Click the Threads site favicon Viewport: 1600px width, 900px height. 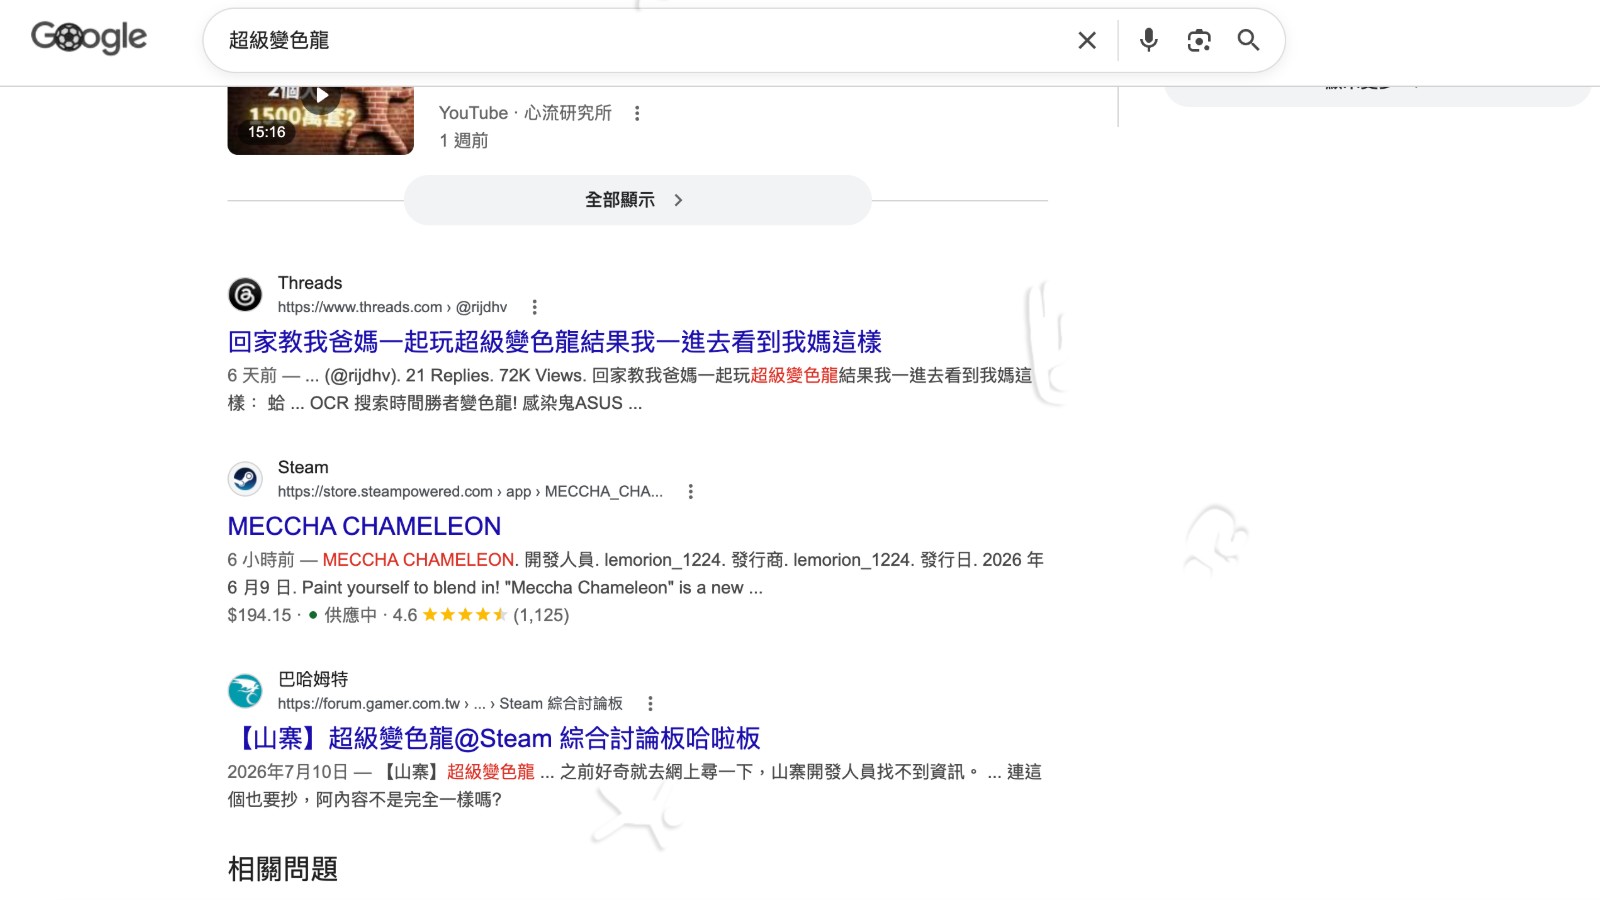click(x=245, y=294)
